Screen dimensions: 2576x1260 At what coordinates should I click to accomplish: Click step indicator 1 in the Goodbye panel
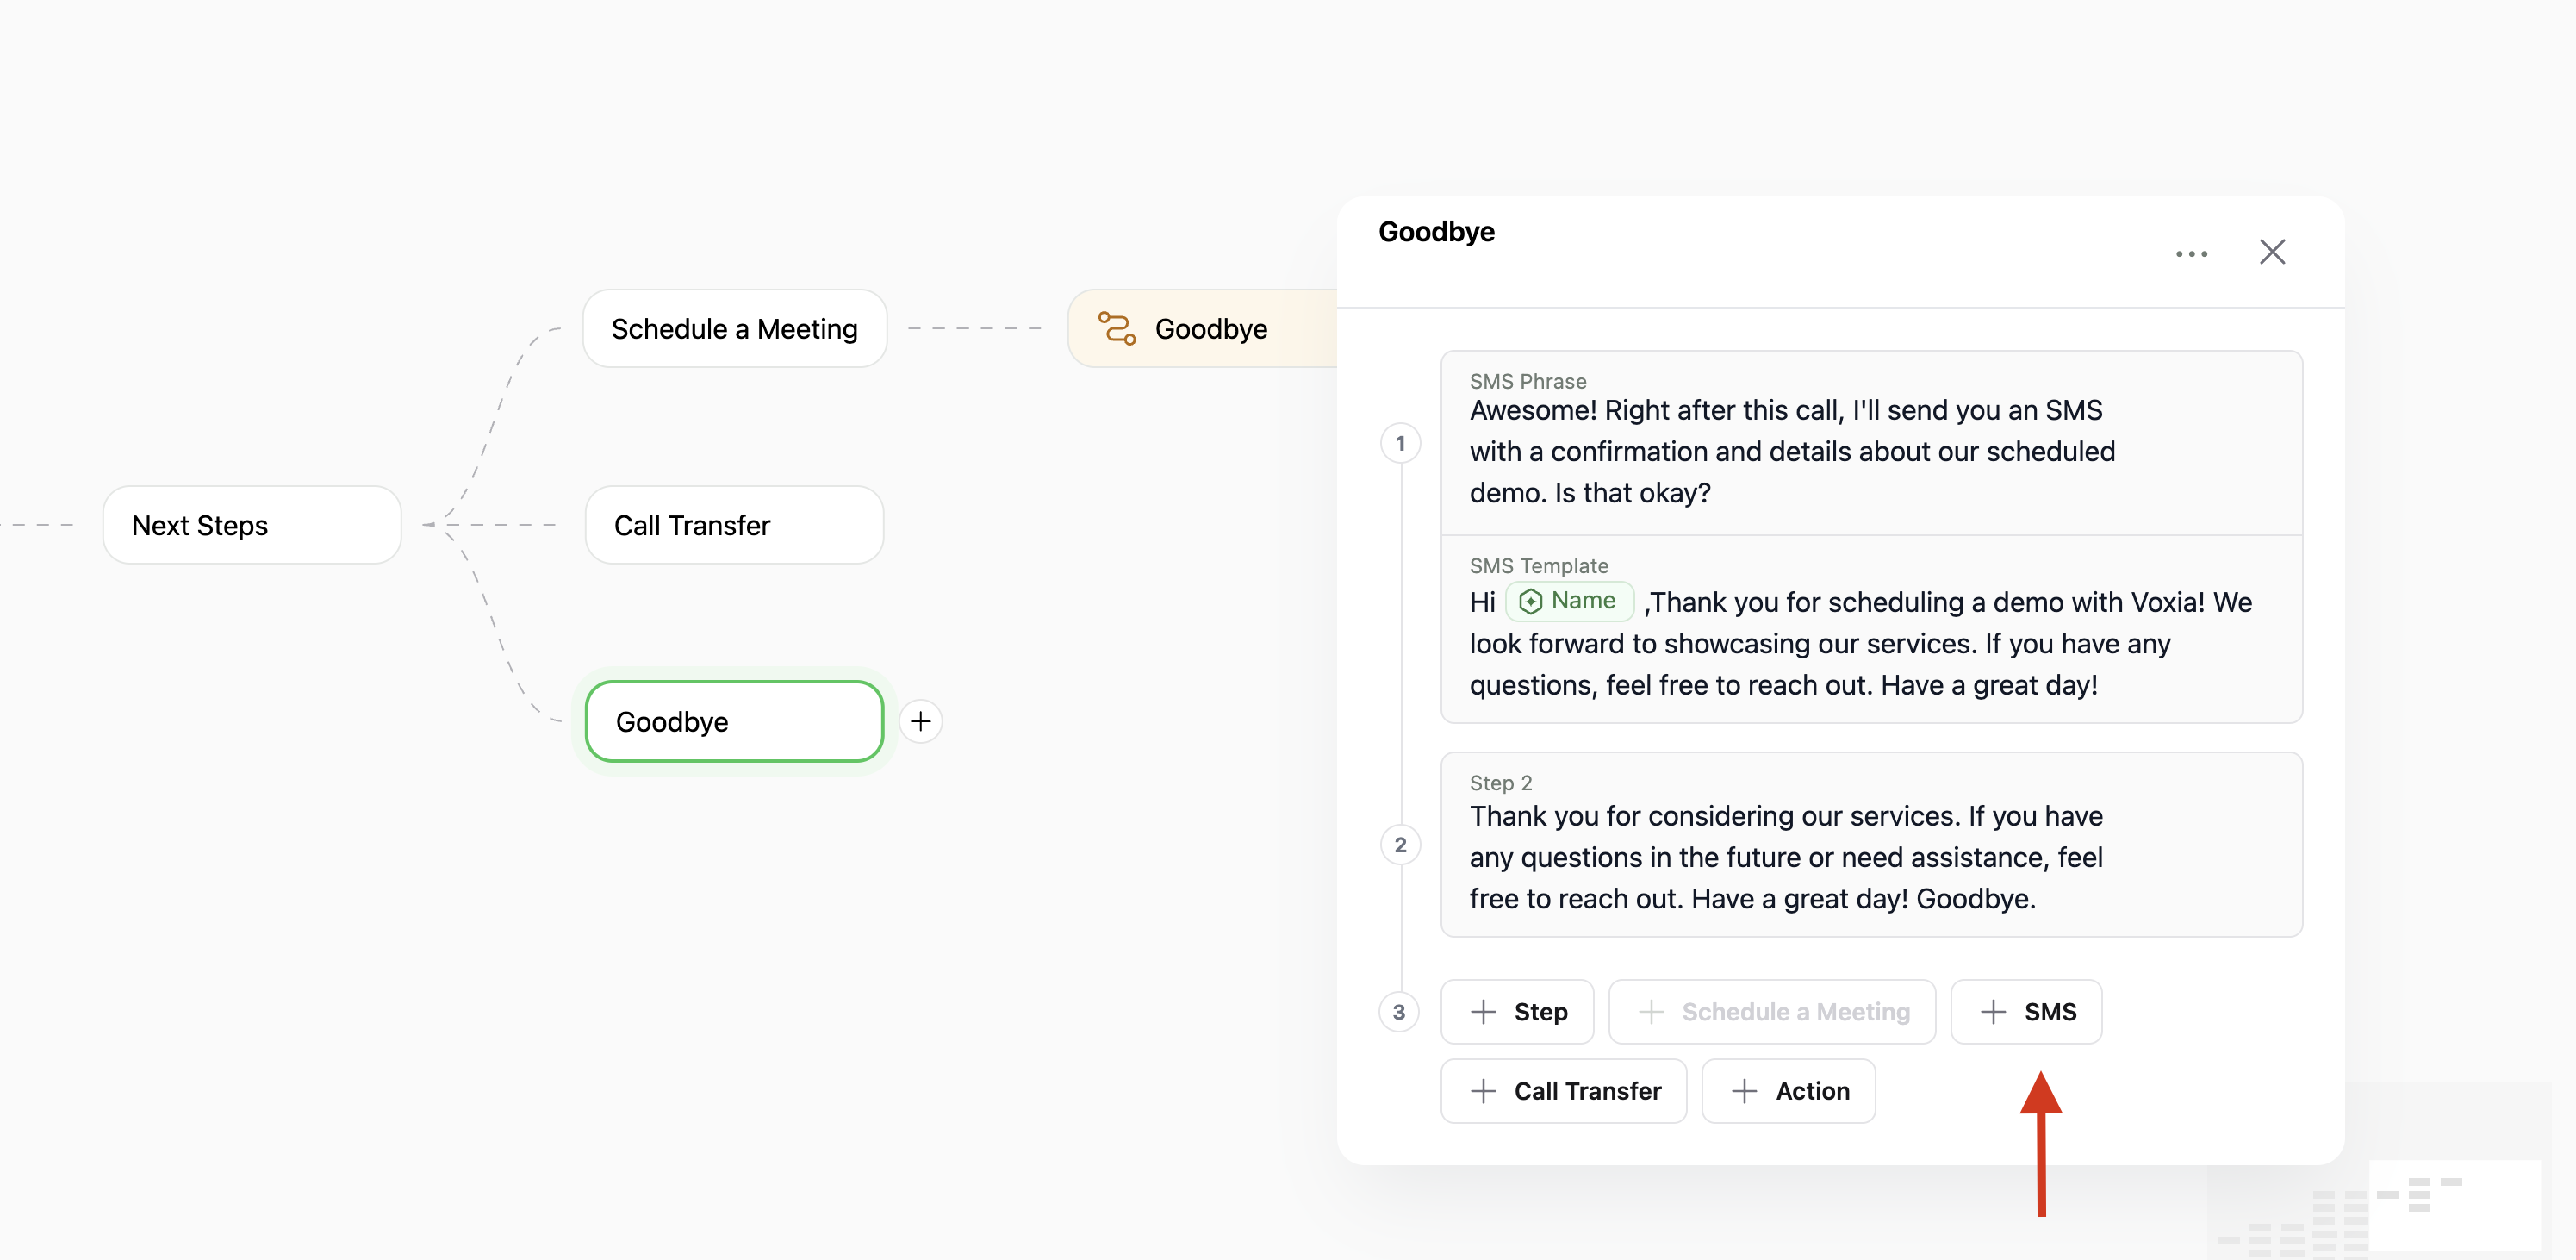pyautogui.click(x=1399, y=443)
